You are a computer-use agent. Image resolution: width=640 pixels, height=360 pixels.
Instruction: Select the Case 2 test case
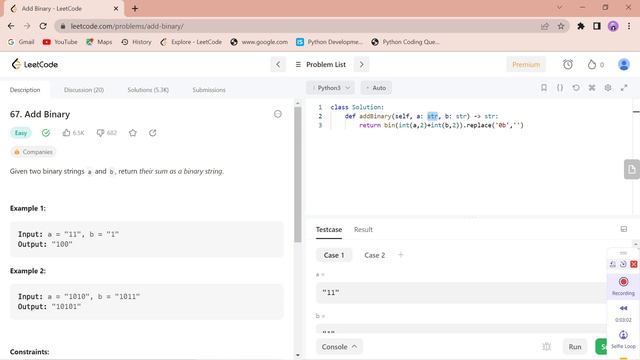tap(374, 255)
